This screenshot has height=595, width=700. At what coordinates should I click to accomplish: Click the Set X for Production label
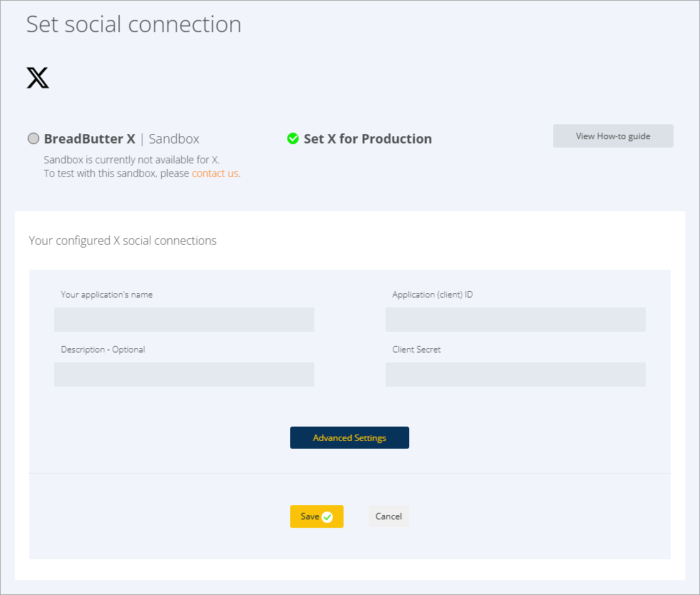[x=367, y=139]
